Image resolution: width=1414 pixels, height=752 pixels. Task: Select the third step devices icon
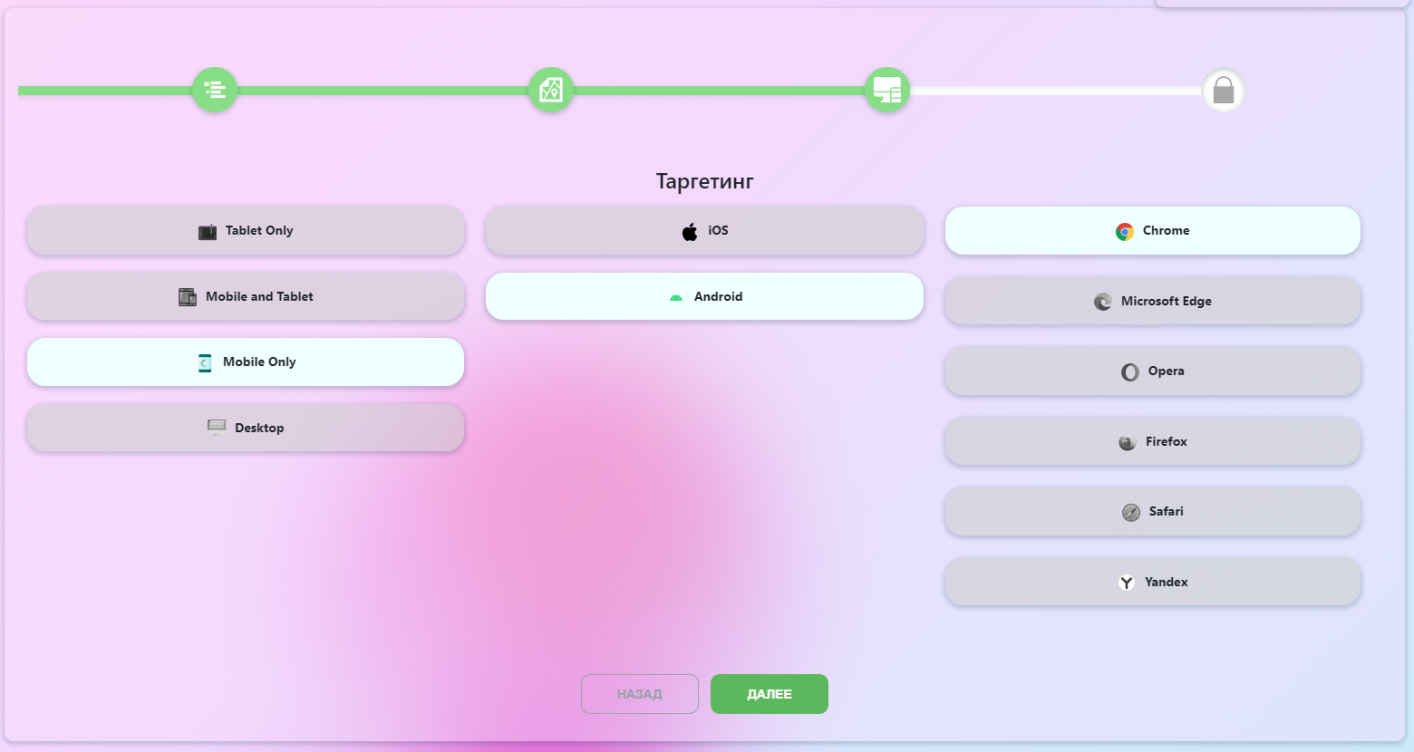[887, 90]
